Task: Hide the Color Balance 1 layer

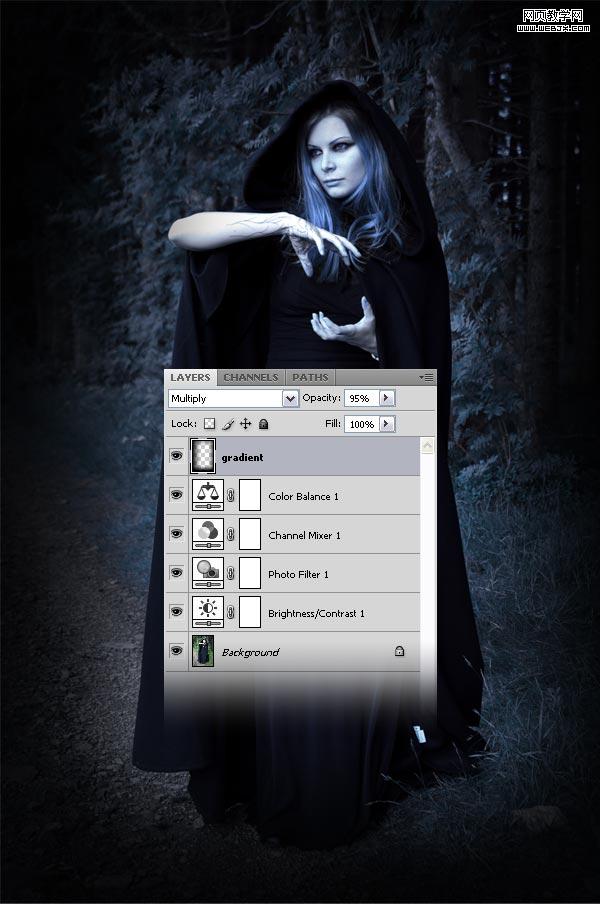Action: point(176,495)
